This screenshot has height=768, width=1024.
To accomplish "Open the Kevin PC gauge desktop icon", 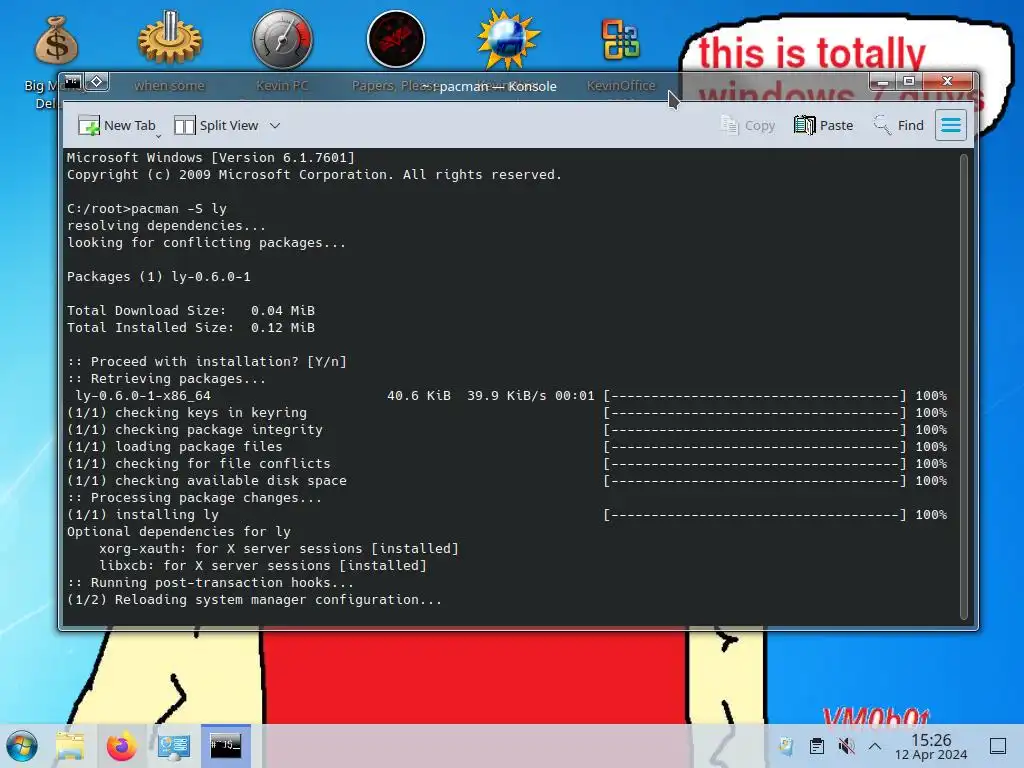I will 283,40.
